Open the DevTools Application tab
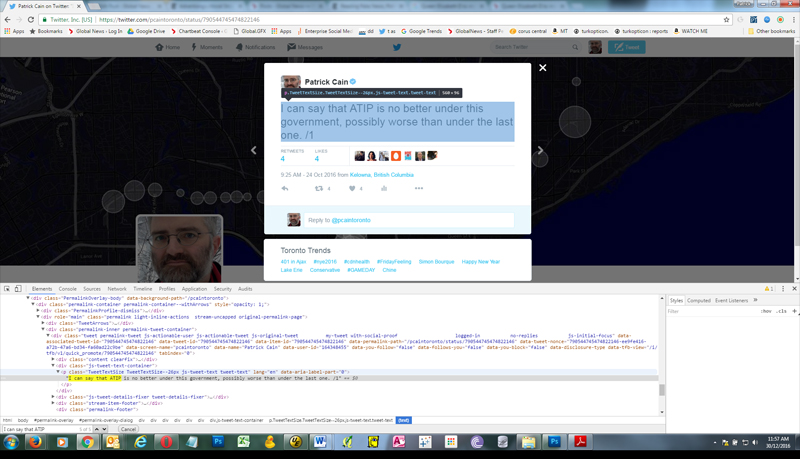Viewport: 800px width, 459px height. [194, 289]
